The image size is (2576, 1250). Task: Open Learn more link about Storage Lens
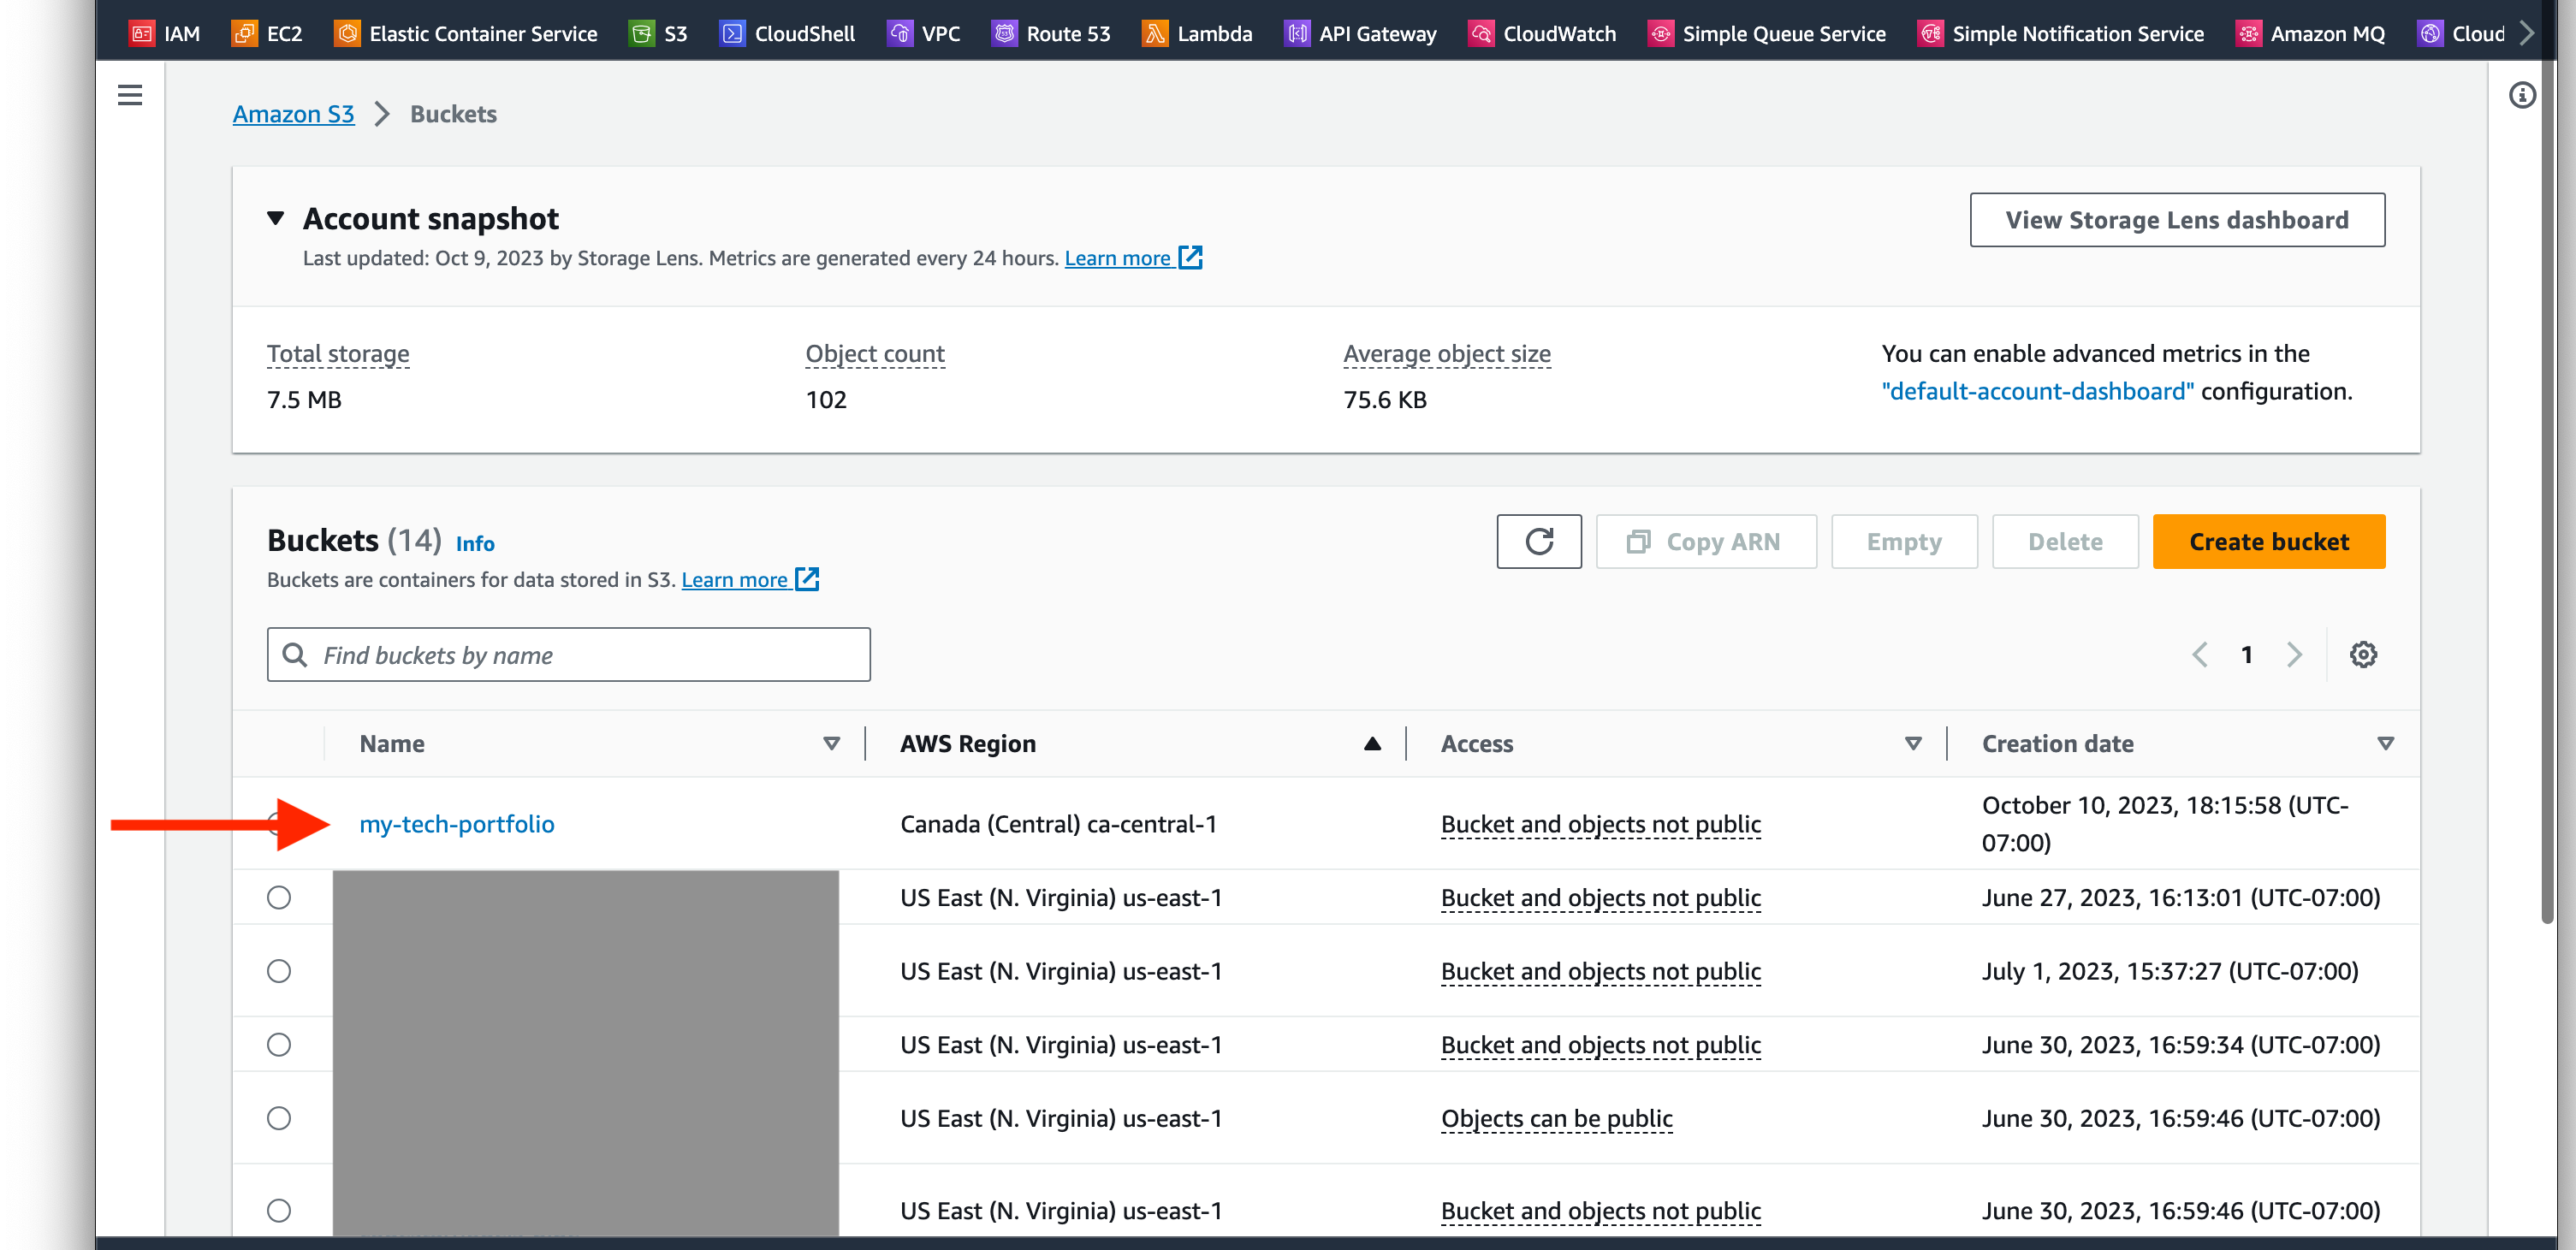1117,257
